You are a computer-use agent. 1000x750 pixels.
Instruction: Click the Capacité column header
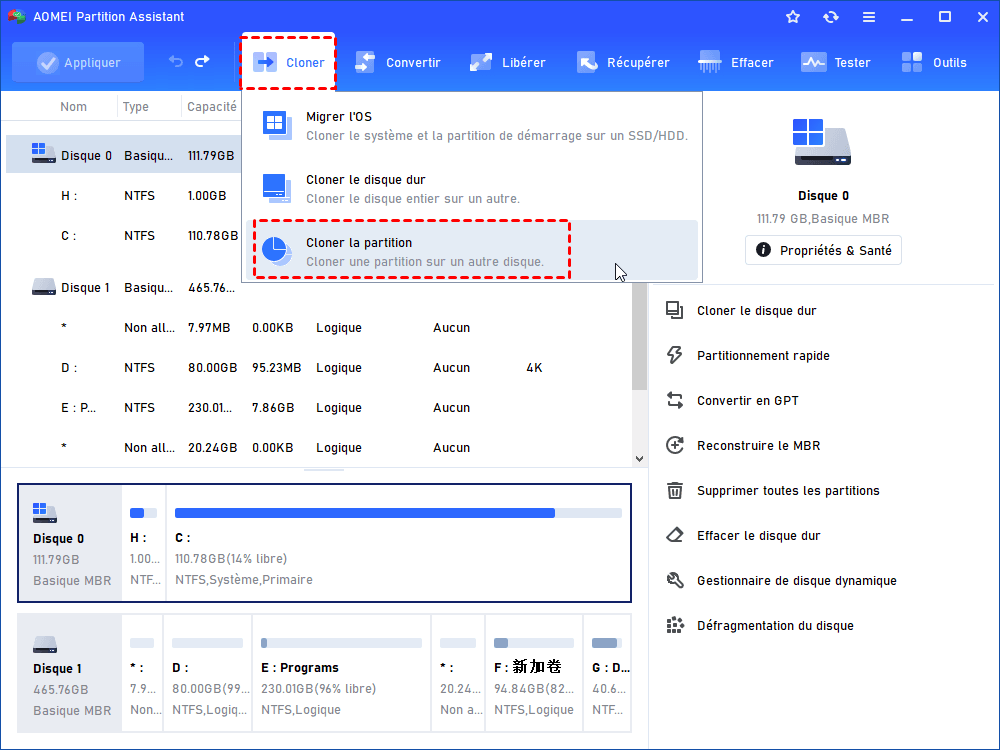click(211, 107)
